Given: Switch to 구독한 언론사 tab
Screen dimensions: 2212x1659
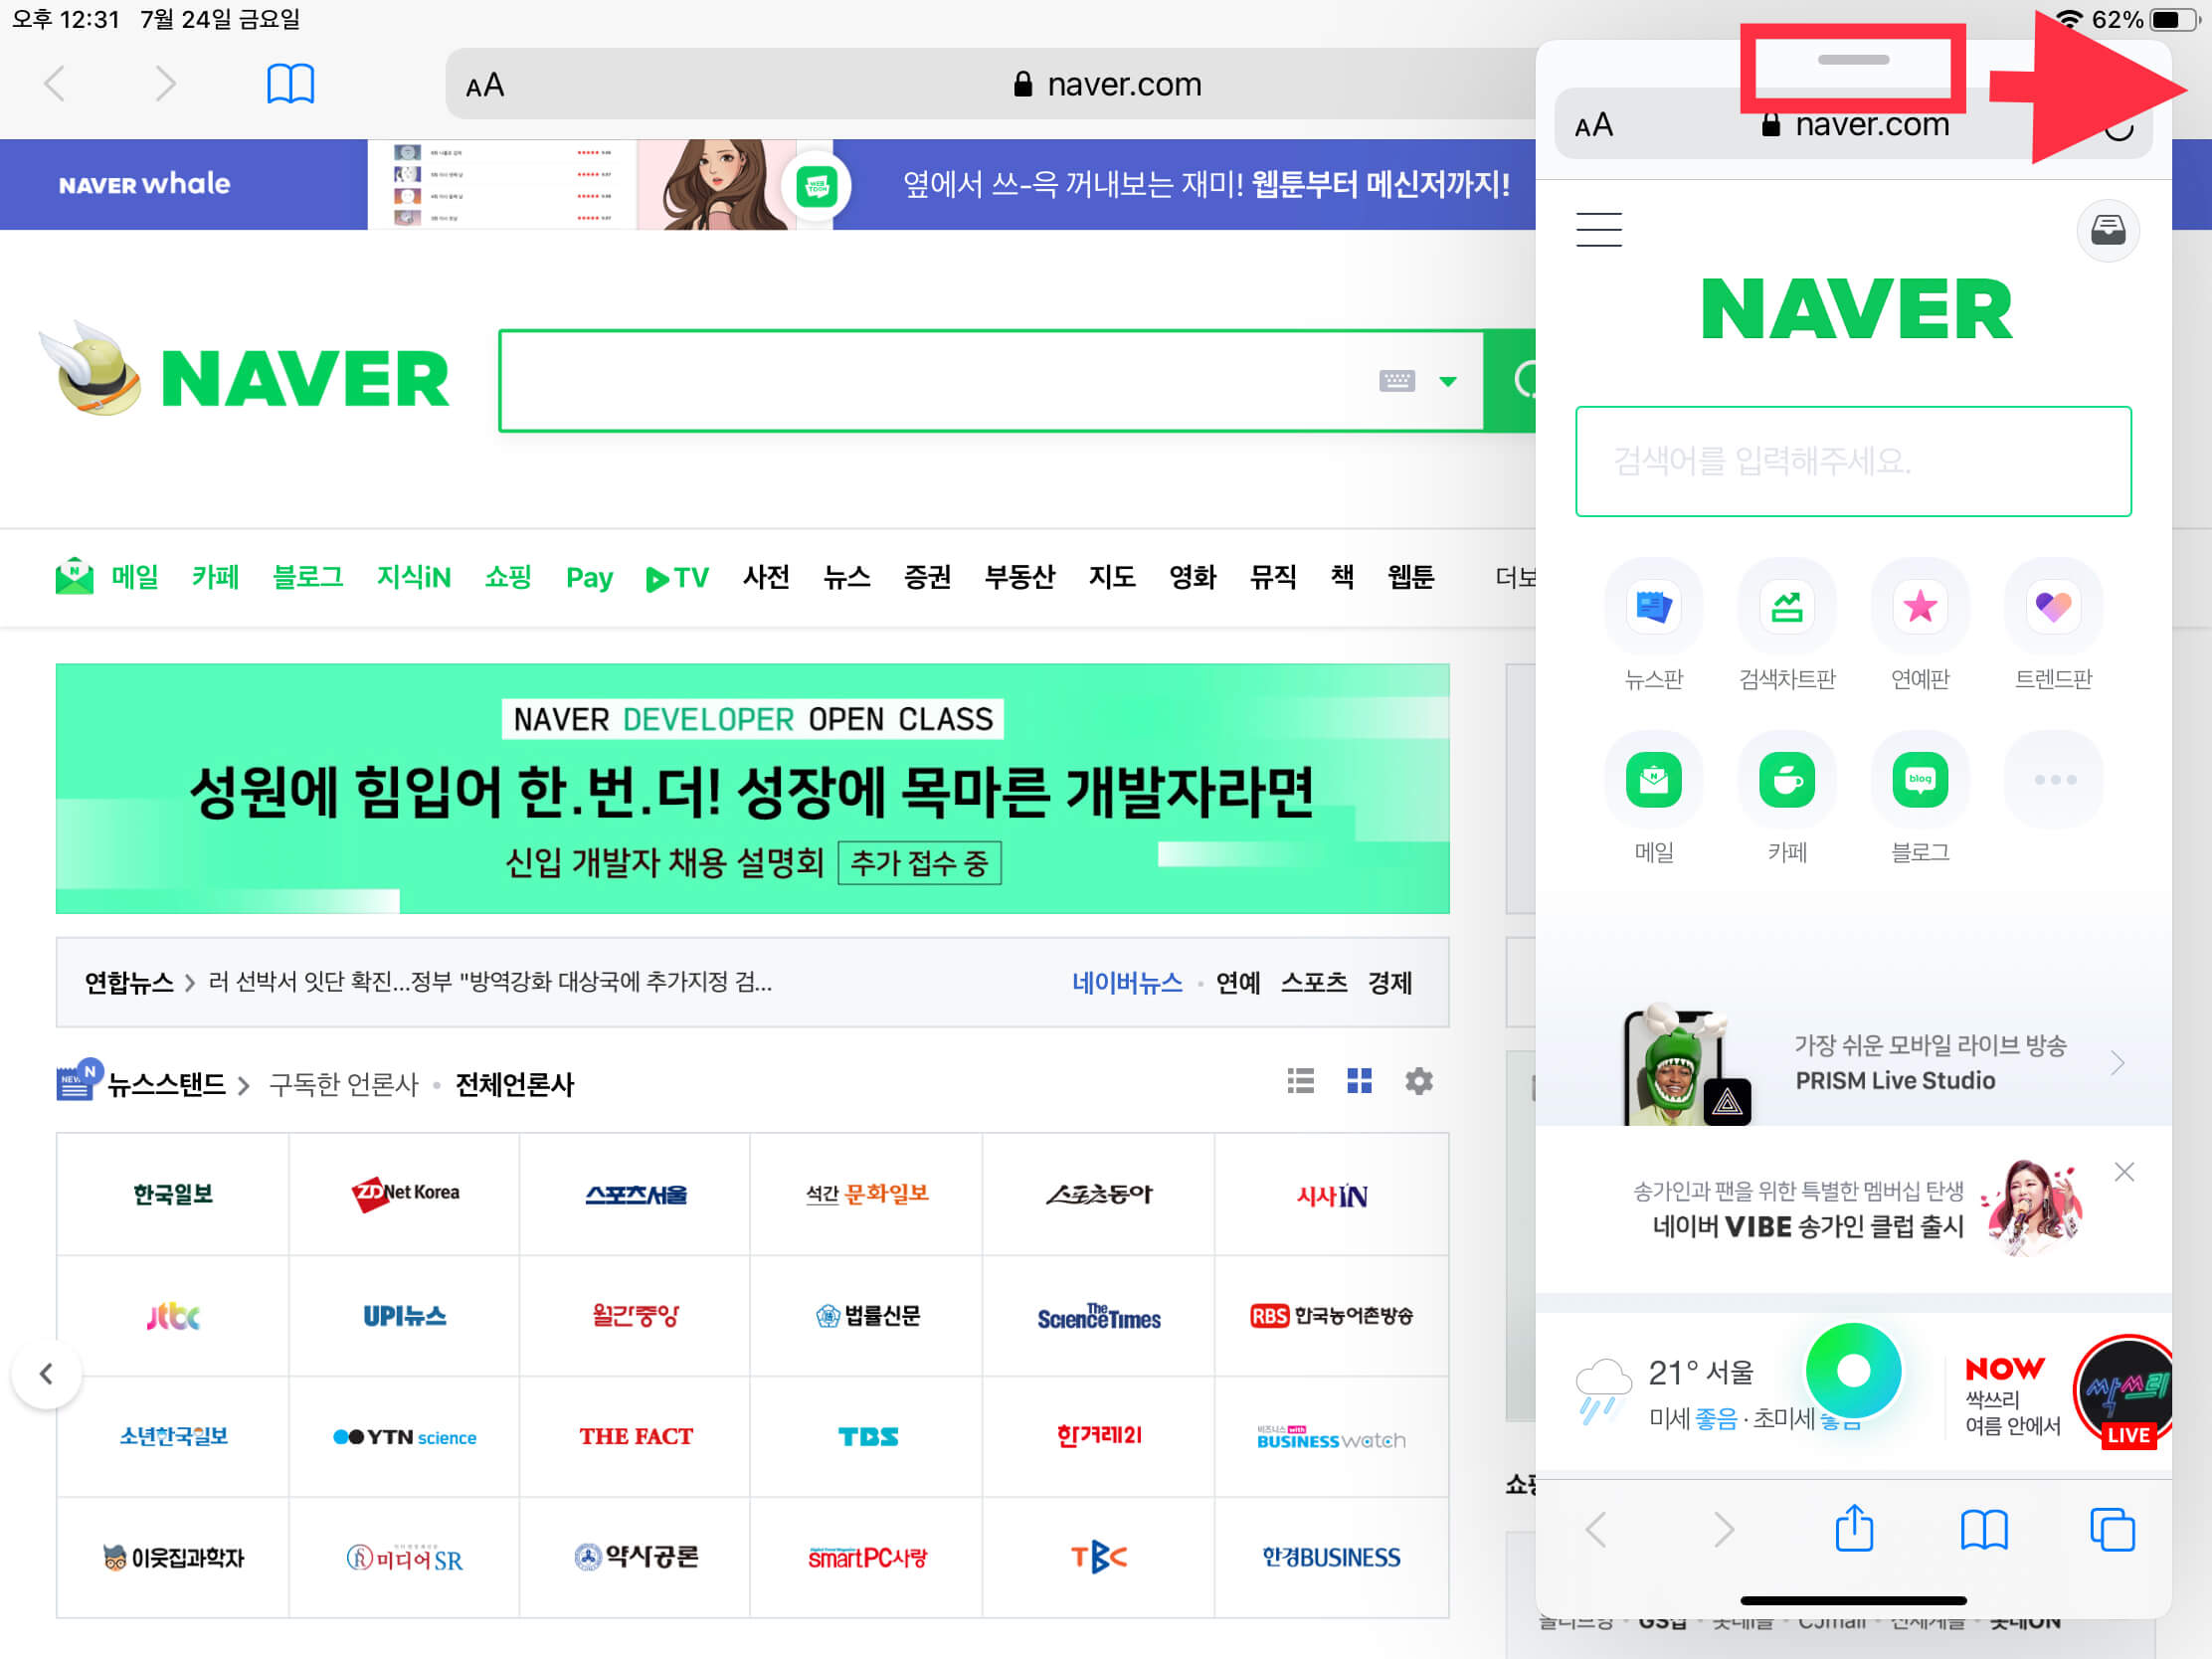Looking at the screenshot, I should tap(343, 1084).
